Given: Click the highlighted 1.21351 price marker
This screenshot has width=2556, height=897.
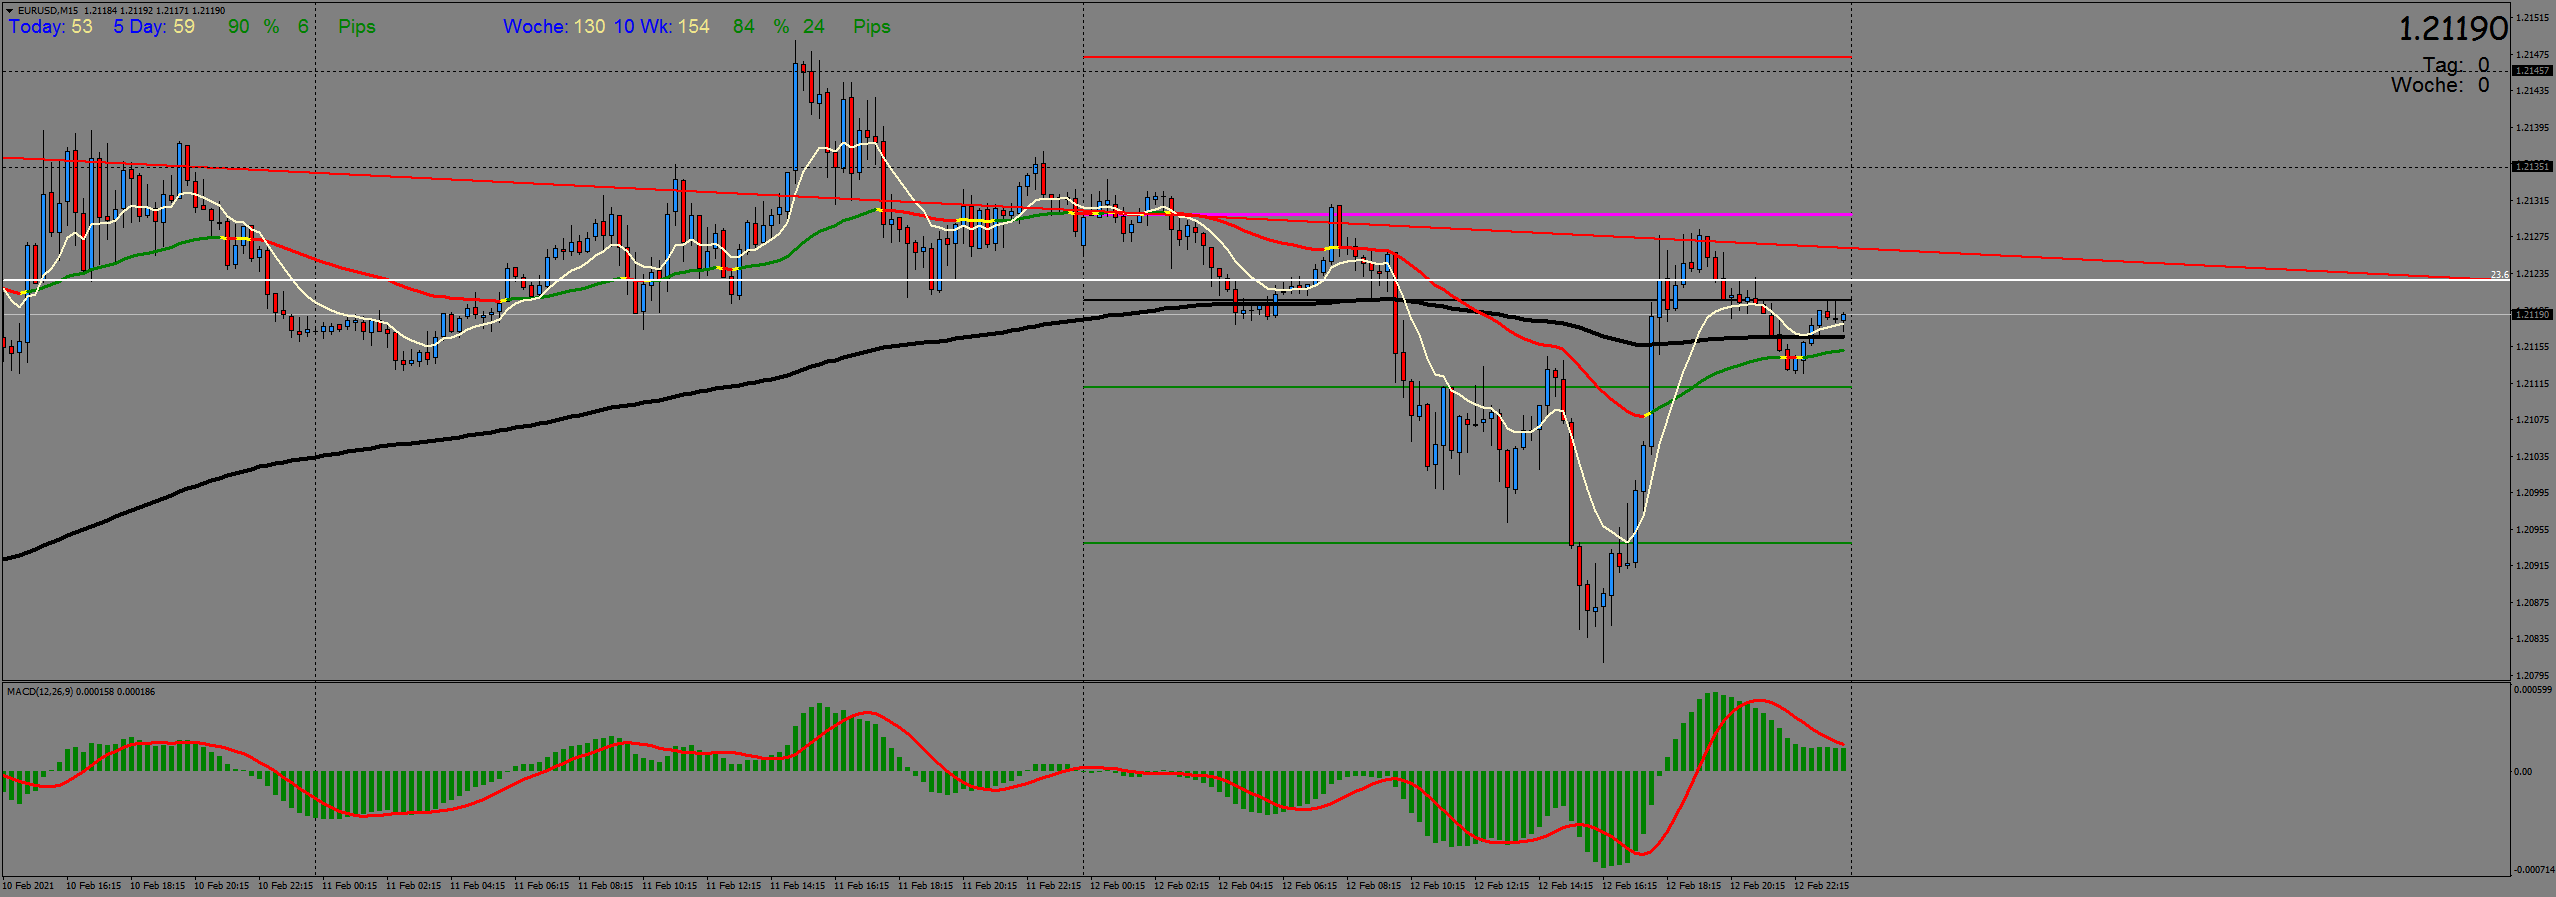Looking at the screenshot, I should click(x=2533, y=167).
